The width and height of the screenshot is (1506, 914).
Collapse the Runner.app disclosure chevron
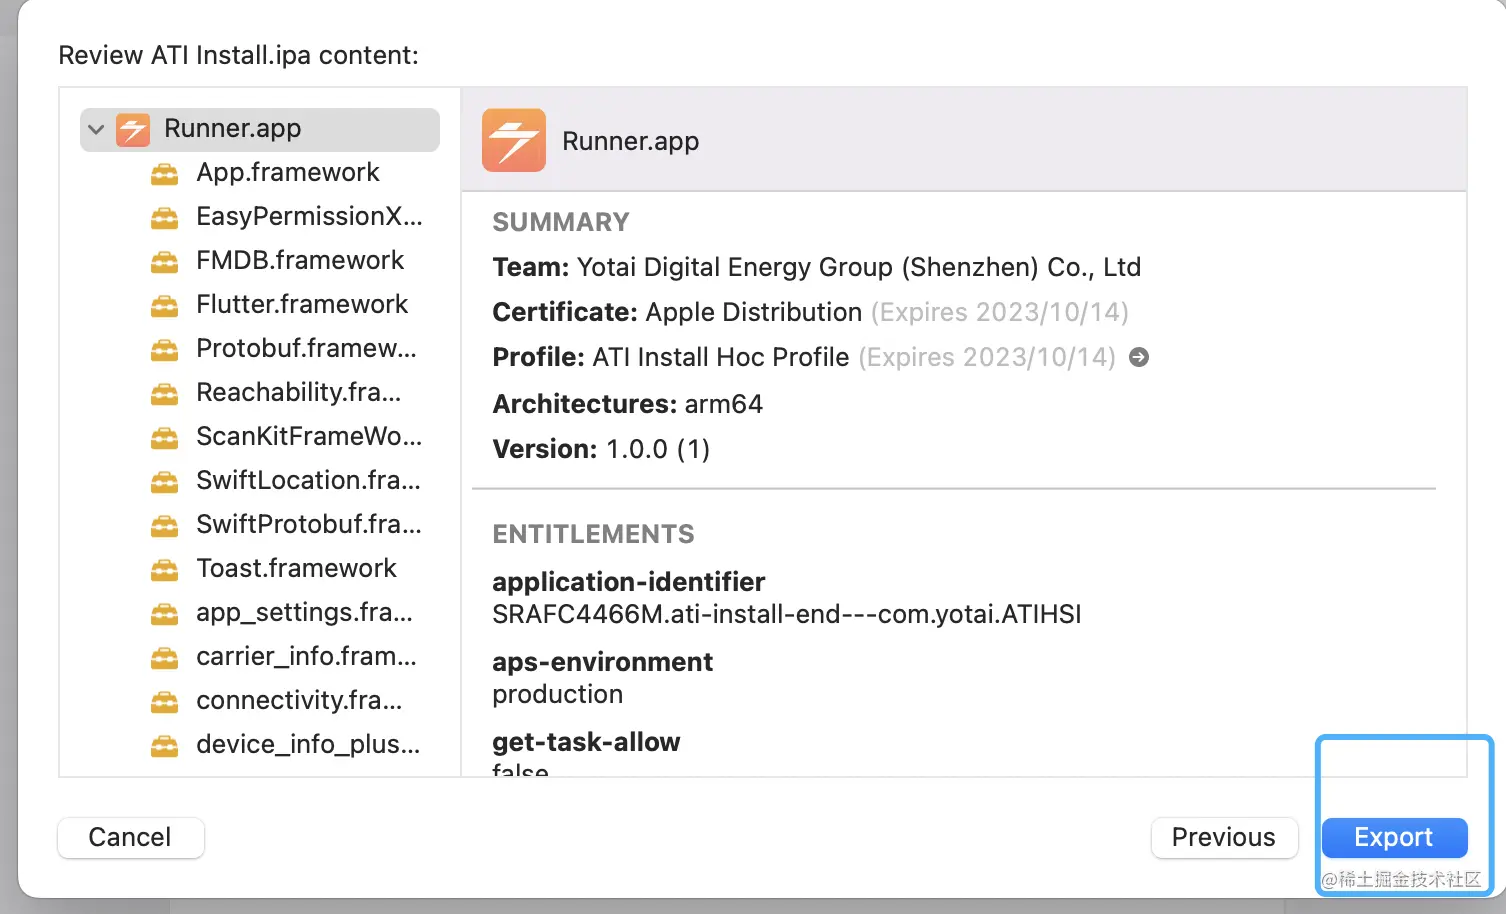click(x=96, y=129)
